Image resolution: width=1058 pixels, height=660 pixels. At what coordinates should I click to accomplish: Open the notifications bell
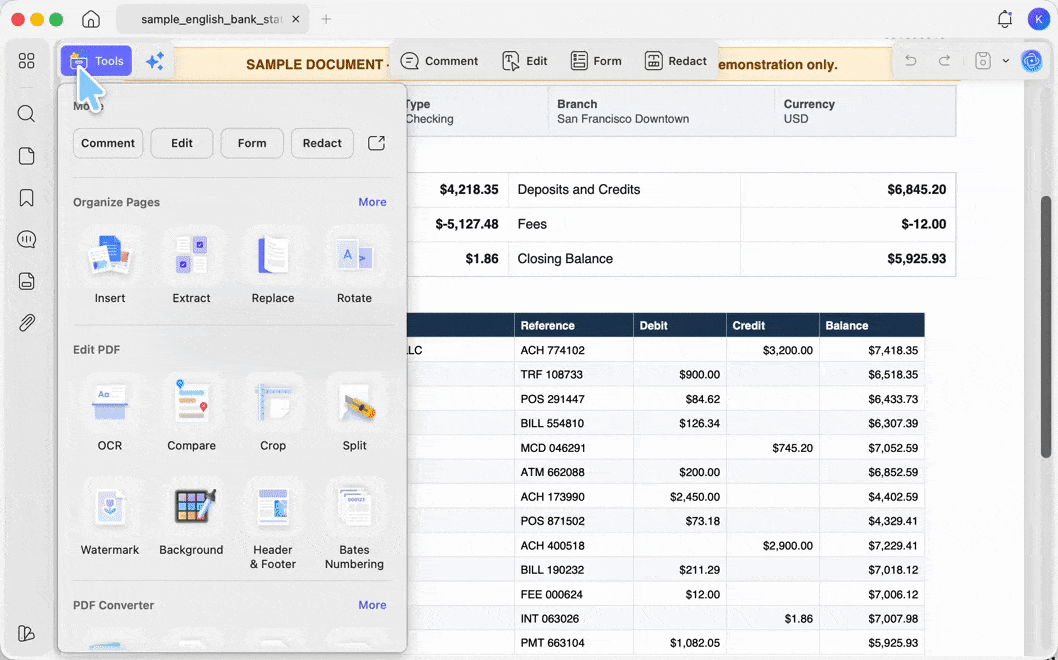(1005, 19)
